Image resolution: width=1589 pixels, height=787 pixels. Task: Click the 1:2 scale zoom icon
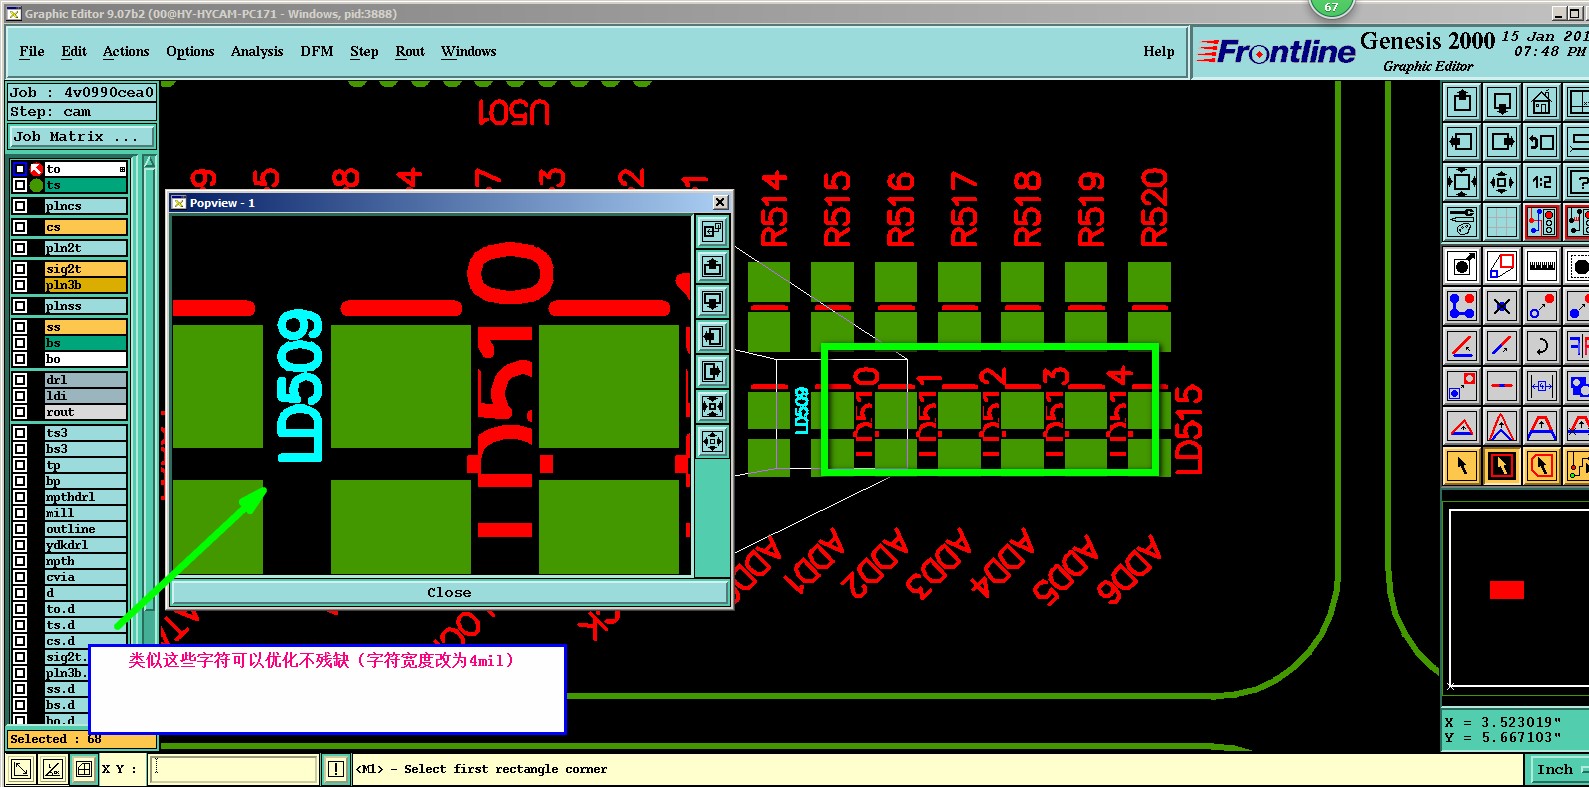[x=1542, y=182]
